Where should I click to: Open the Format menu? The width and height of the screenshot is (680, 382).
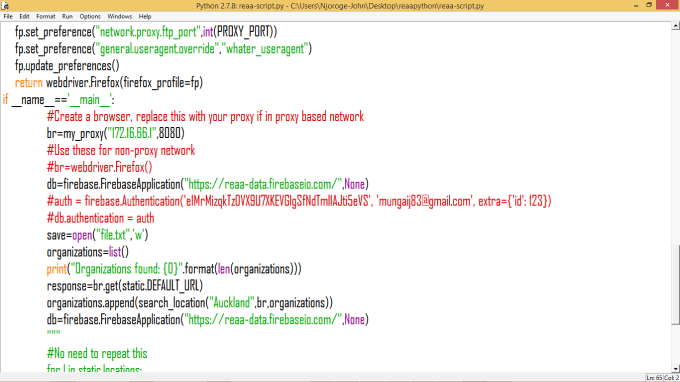click(46, 16)
